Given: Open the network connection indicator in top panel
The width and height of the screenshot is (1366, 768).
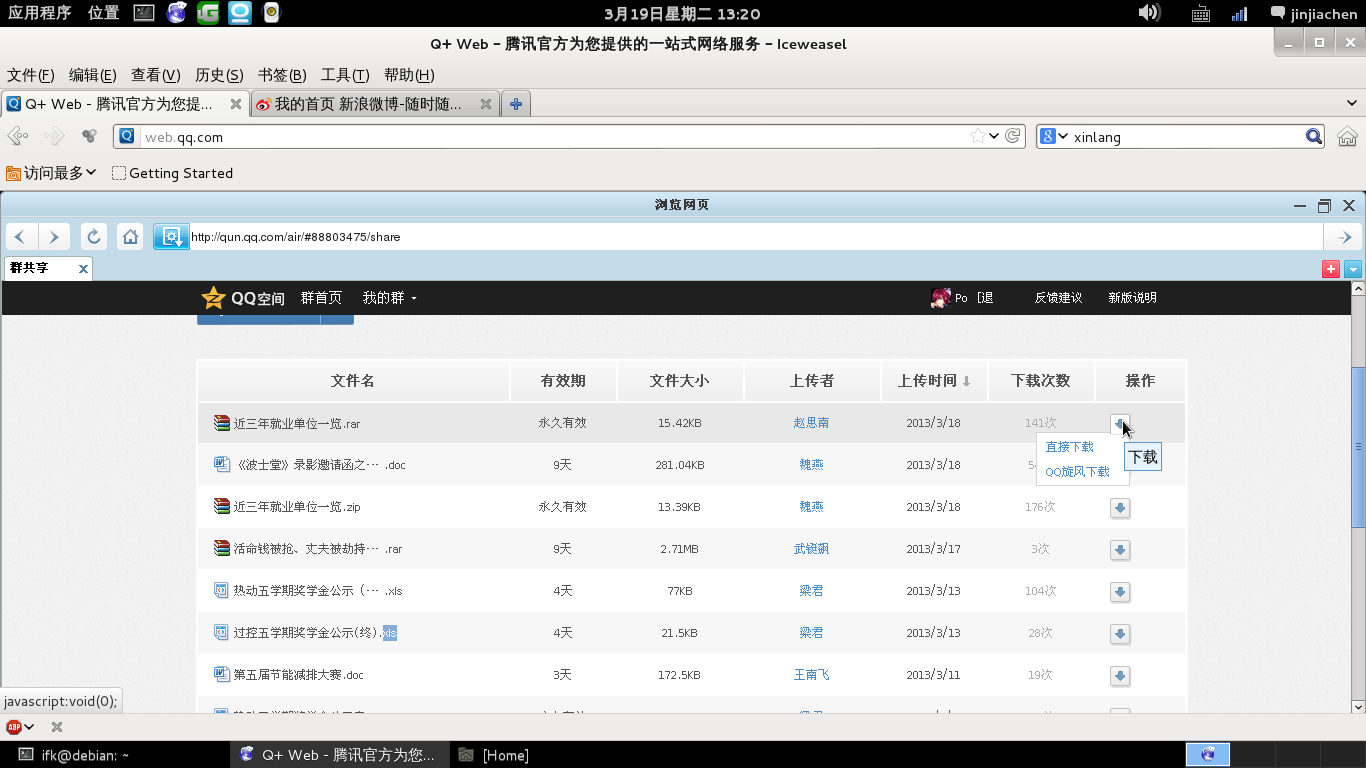Looking at the screenshot, I should click(x=1239, y=14).
